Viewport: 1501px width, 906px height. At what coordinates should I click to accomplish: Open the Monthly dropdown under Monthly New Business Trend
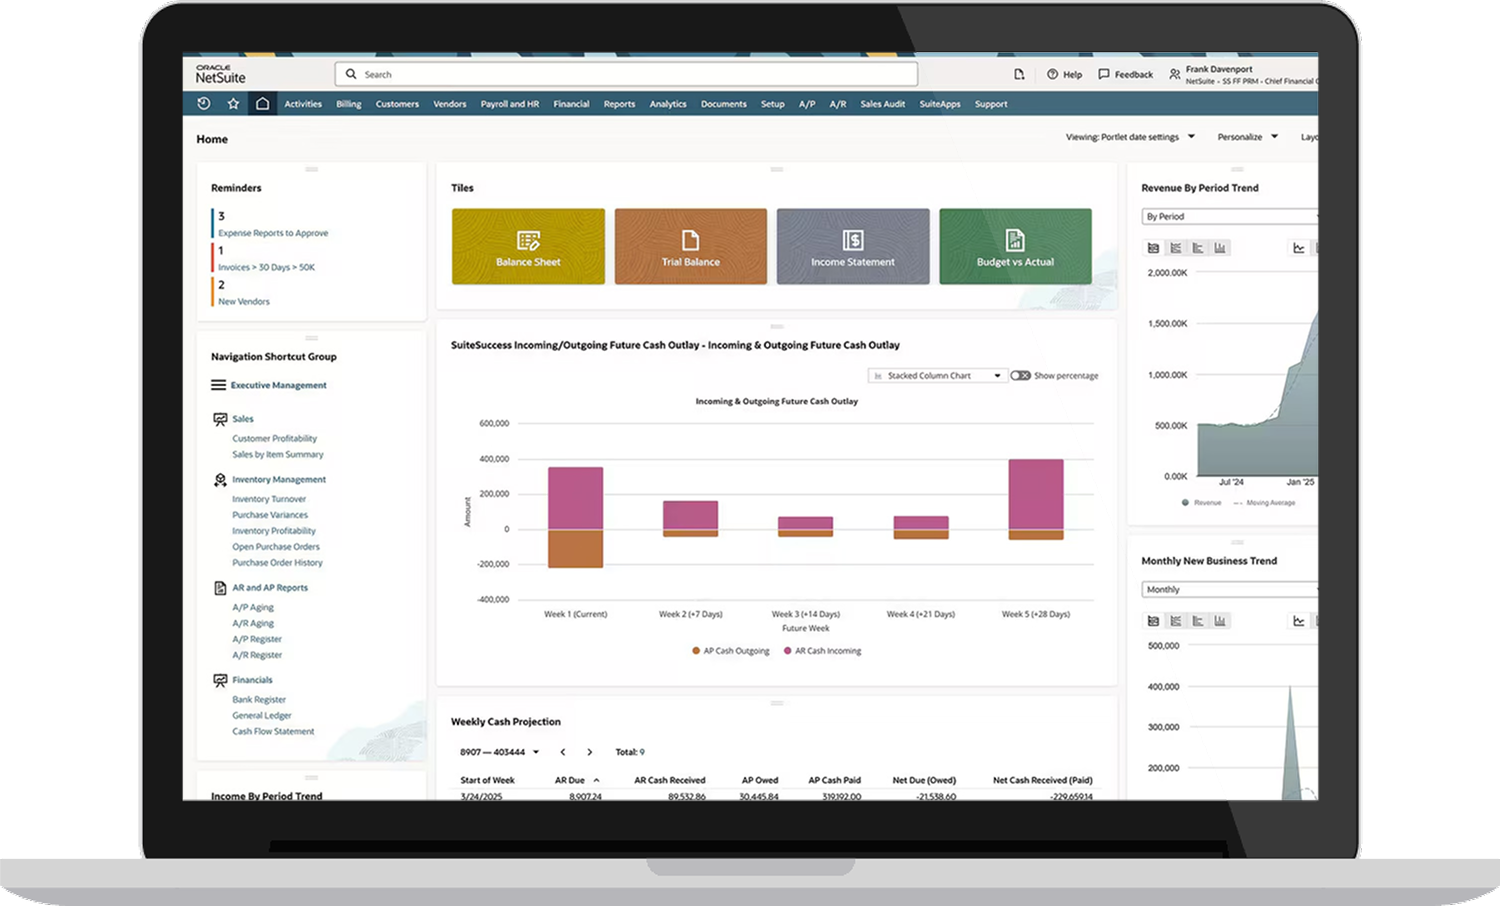1228,589
